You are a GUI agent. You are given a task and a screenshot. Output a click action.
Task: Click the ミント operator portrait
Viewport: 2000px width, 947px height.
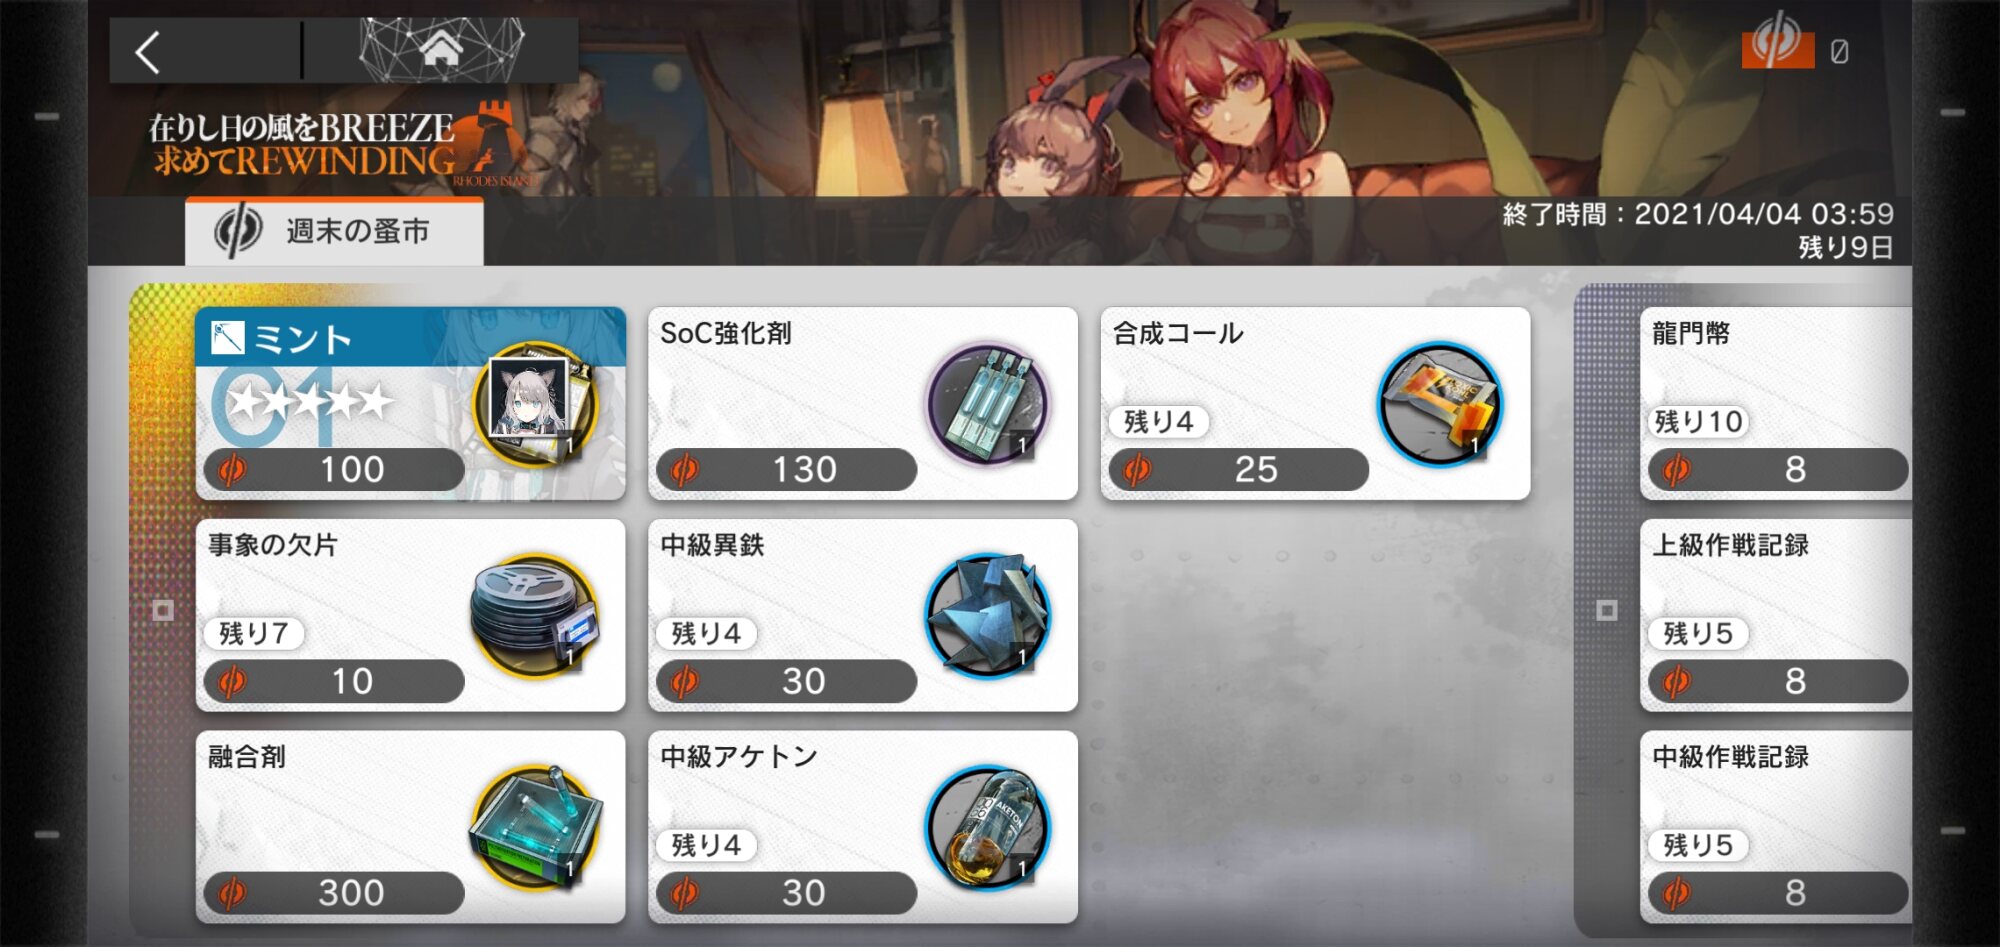[x=535, y=405]
